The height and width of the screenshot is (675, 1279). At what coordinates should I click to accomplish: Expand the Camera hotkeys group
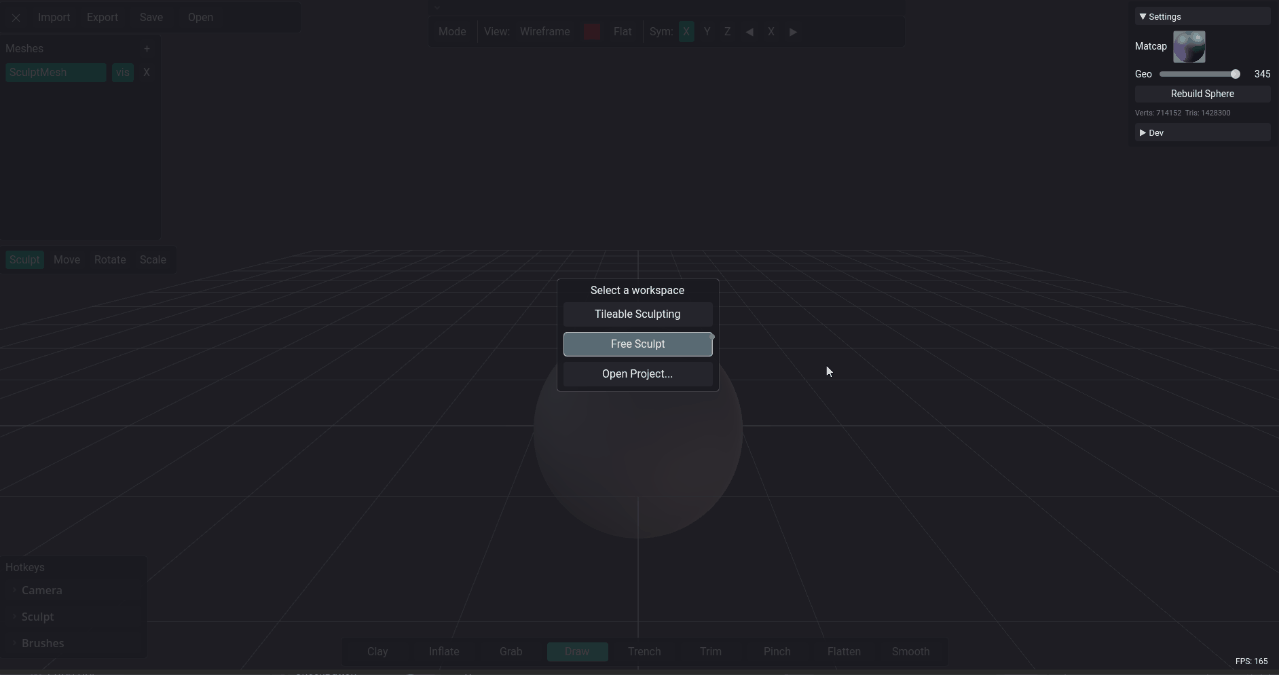pyautogui.click(x=74, y=591)
